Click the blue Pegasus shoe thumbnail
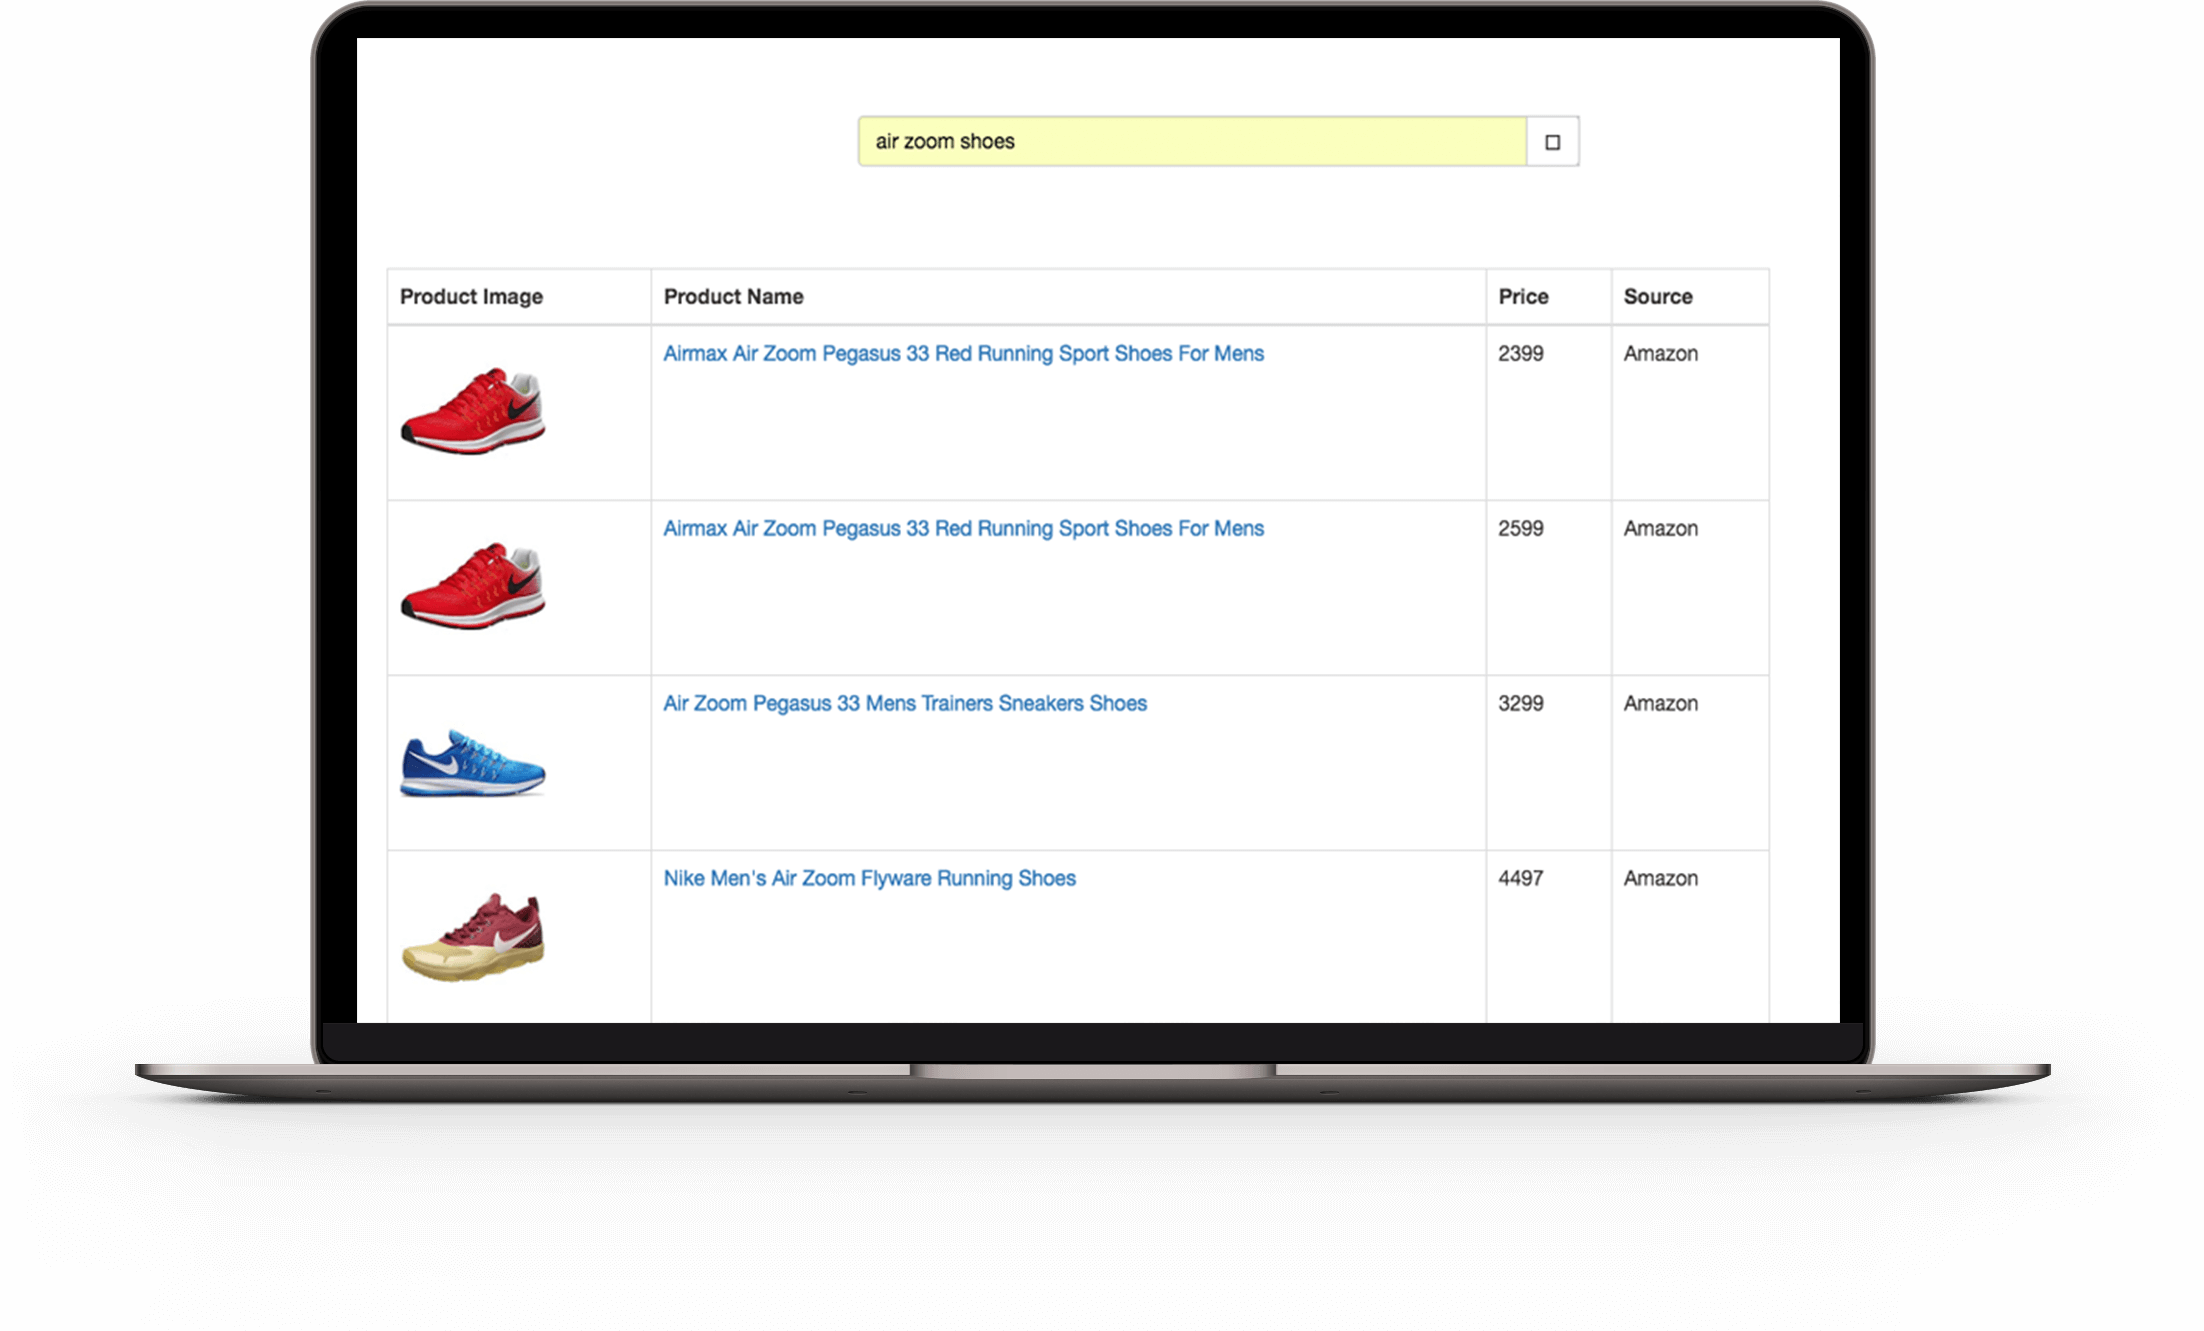Image resolution: width=2204 pixels, height=1331 pixels. (473, 763)
